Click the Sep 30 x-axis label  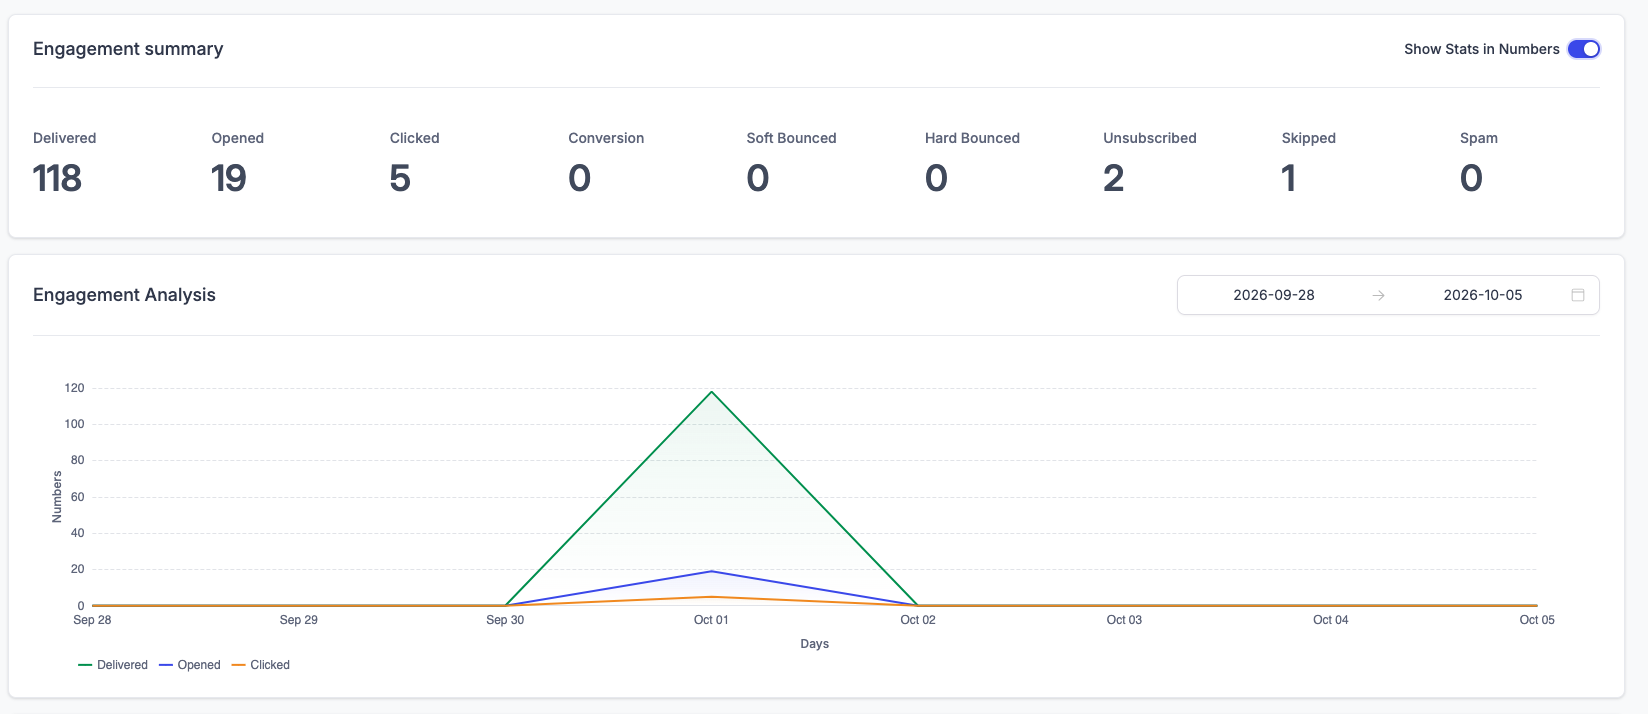[x=505, y=620]
